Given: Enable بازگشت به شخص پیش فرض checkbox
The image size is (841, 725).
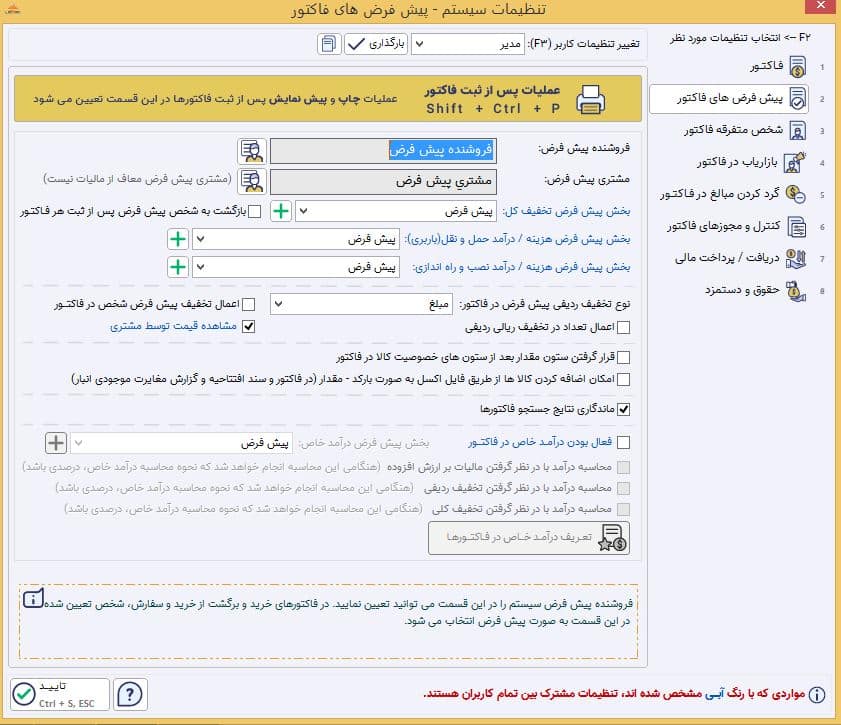Looking at the screenshot, I should [255, 211].
